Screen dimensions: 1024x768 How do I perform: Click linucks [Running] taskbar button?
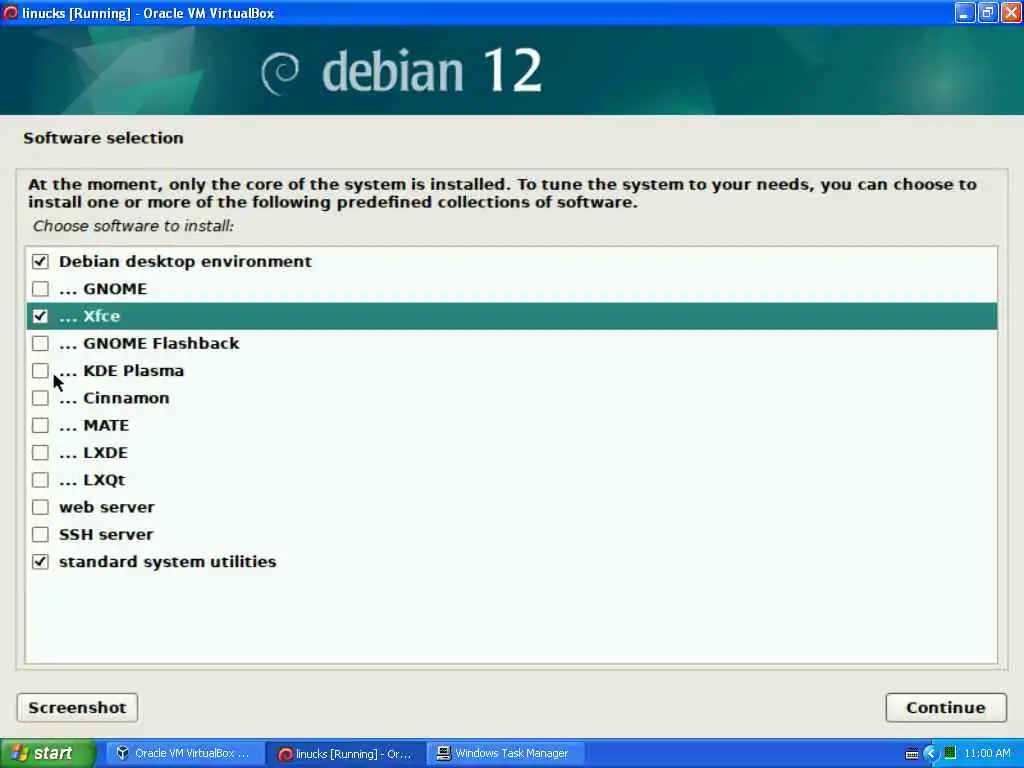pos(346,754)
